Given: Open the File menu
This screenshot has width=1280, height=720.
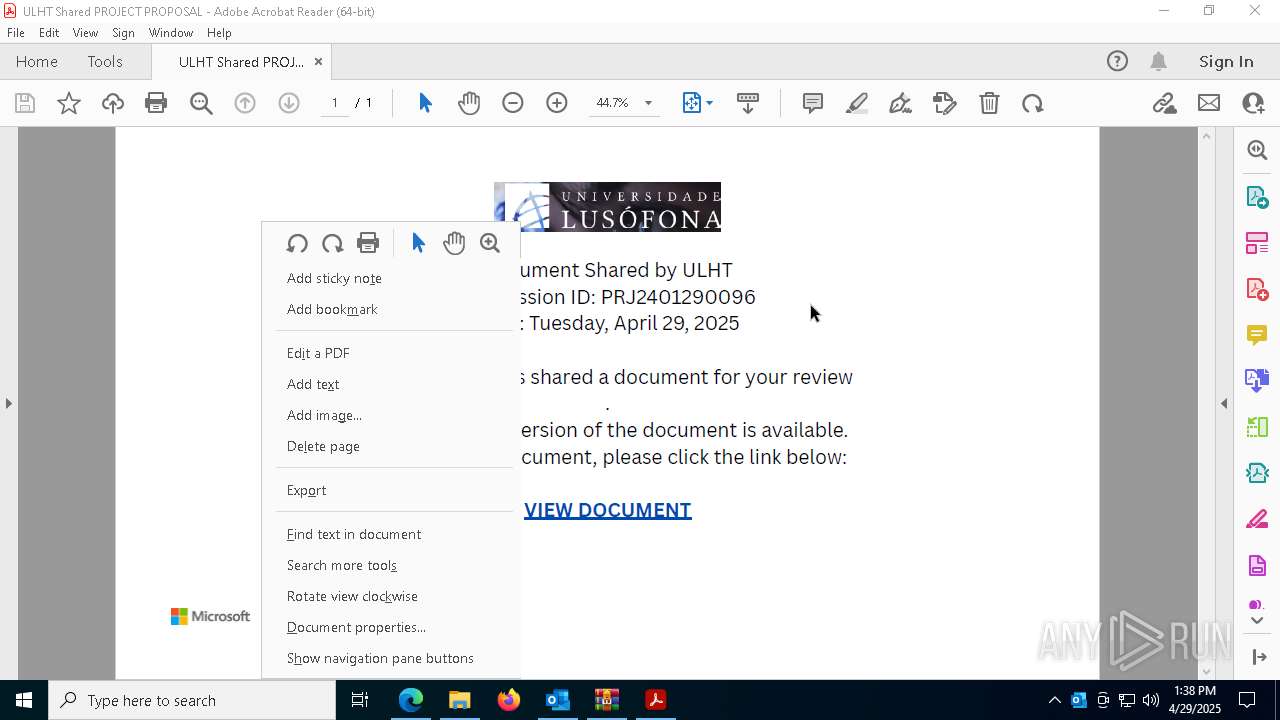Looking at the screenshot, I should coord(16,32).
